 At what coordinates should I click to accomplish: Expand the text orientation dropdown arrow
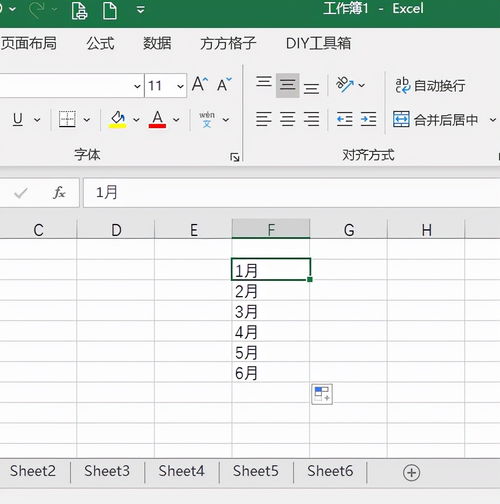click(362, 86)
